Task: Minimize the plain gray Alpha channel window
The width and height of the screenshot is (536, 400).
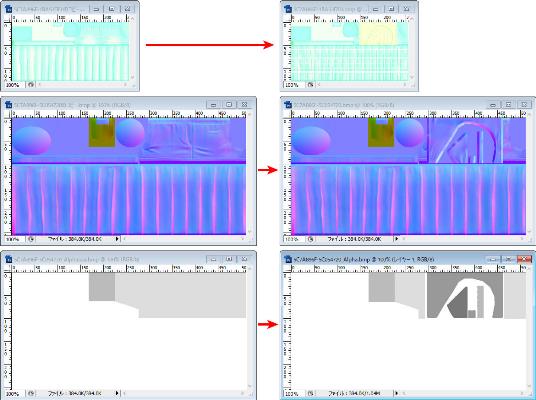Action: pyautogui.click(x=214, y=259)
